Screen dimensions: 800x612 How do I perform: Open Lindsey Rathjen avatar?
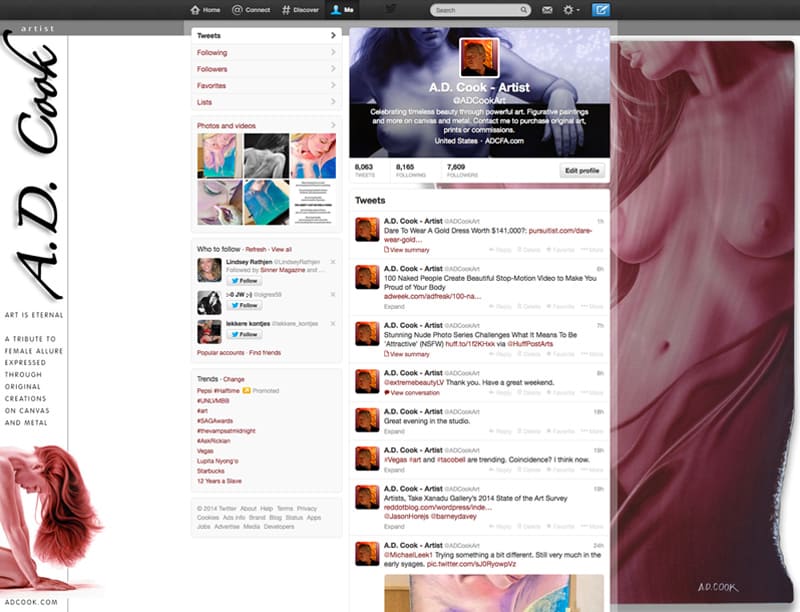click(x=209, y=270)
